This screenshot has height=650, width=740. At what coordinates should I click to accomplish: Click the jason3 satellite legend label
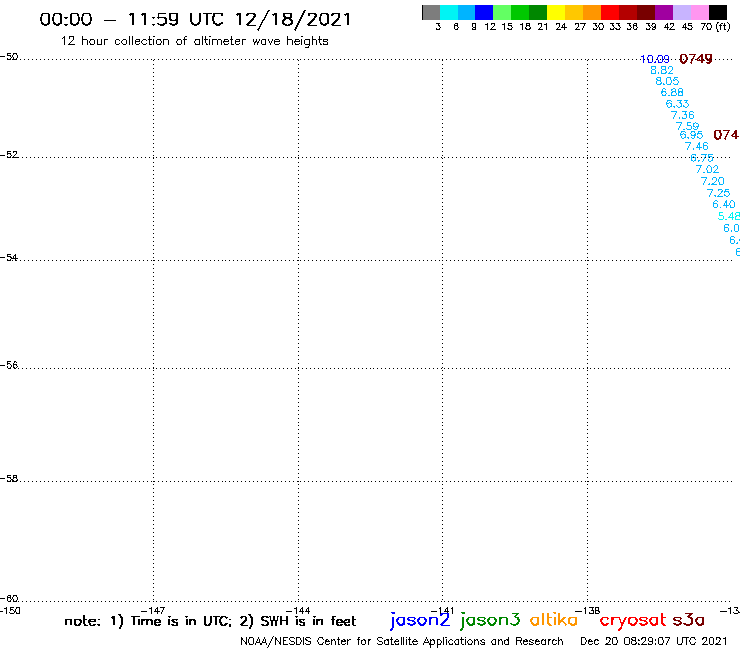[x=490, y=620]
